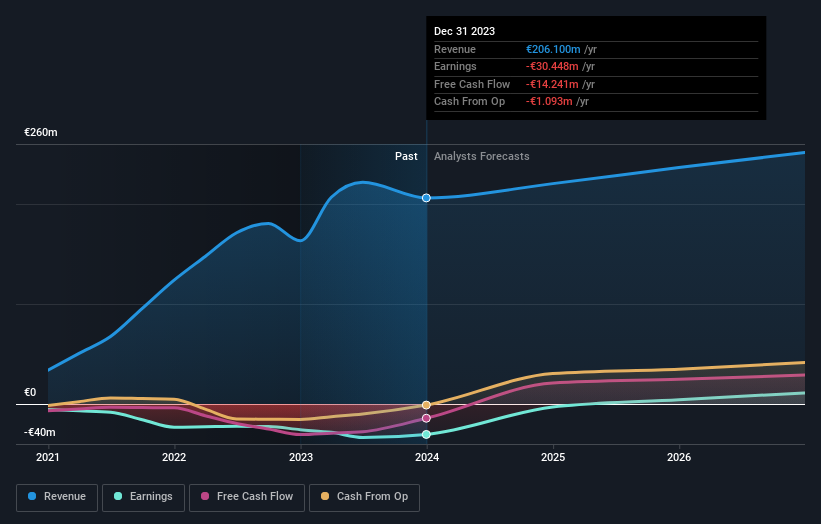This screenshot has width=821, height=524.
Task: Click the 2022 x-axis label
Action: pos(174,457)
